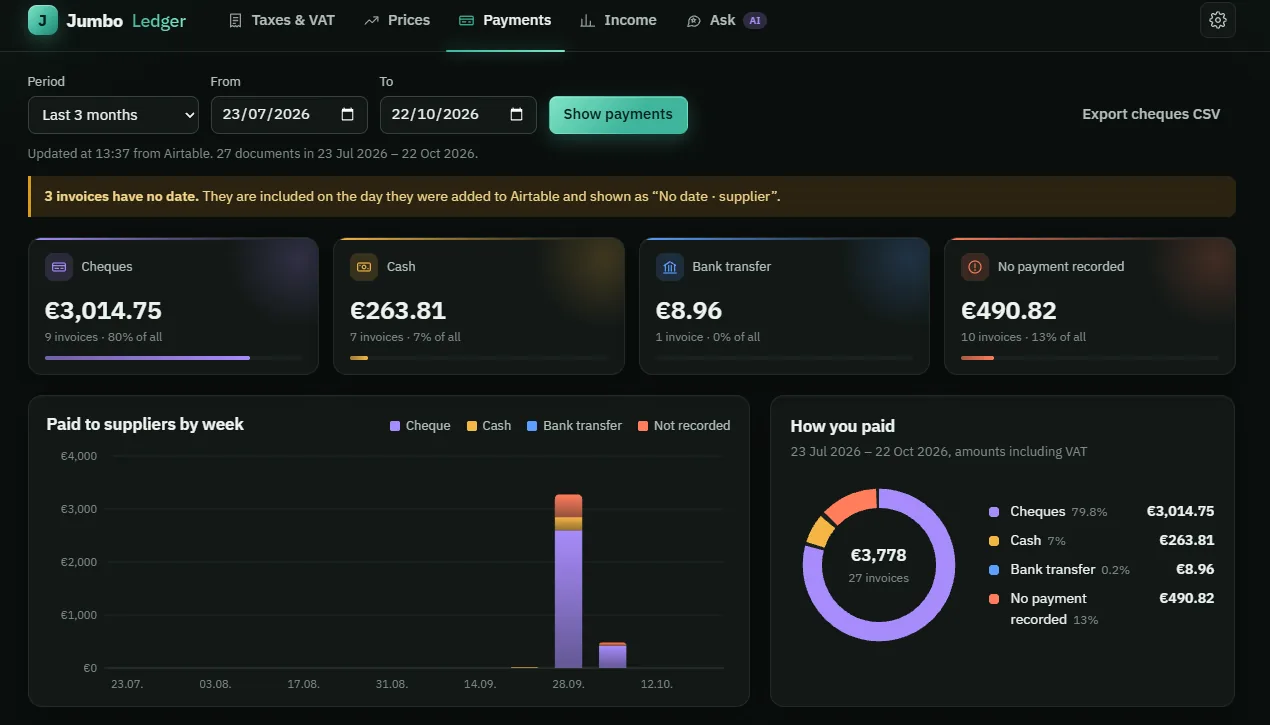Screen dimensions: 1270x725
Task: Go to the Income tab
Action: [x=619, y=20]
